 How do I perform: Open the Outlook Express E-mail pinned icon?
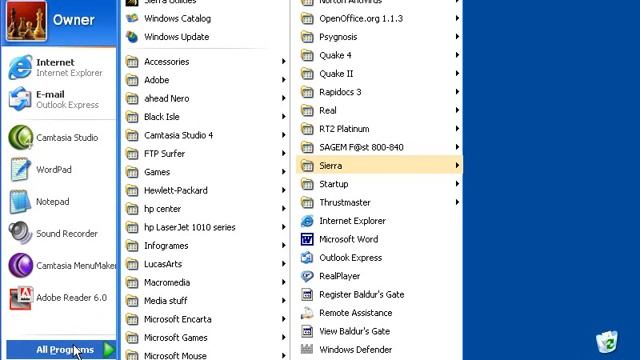click(20, 99)
